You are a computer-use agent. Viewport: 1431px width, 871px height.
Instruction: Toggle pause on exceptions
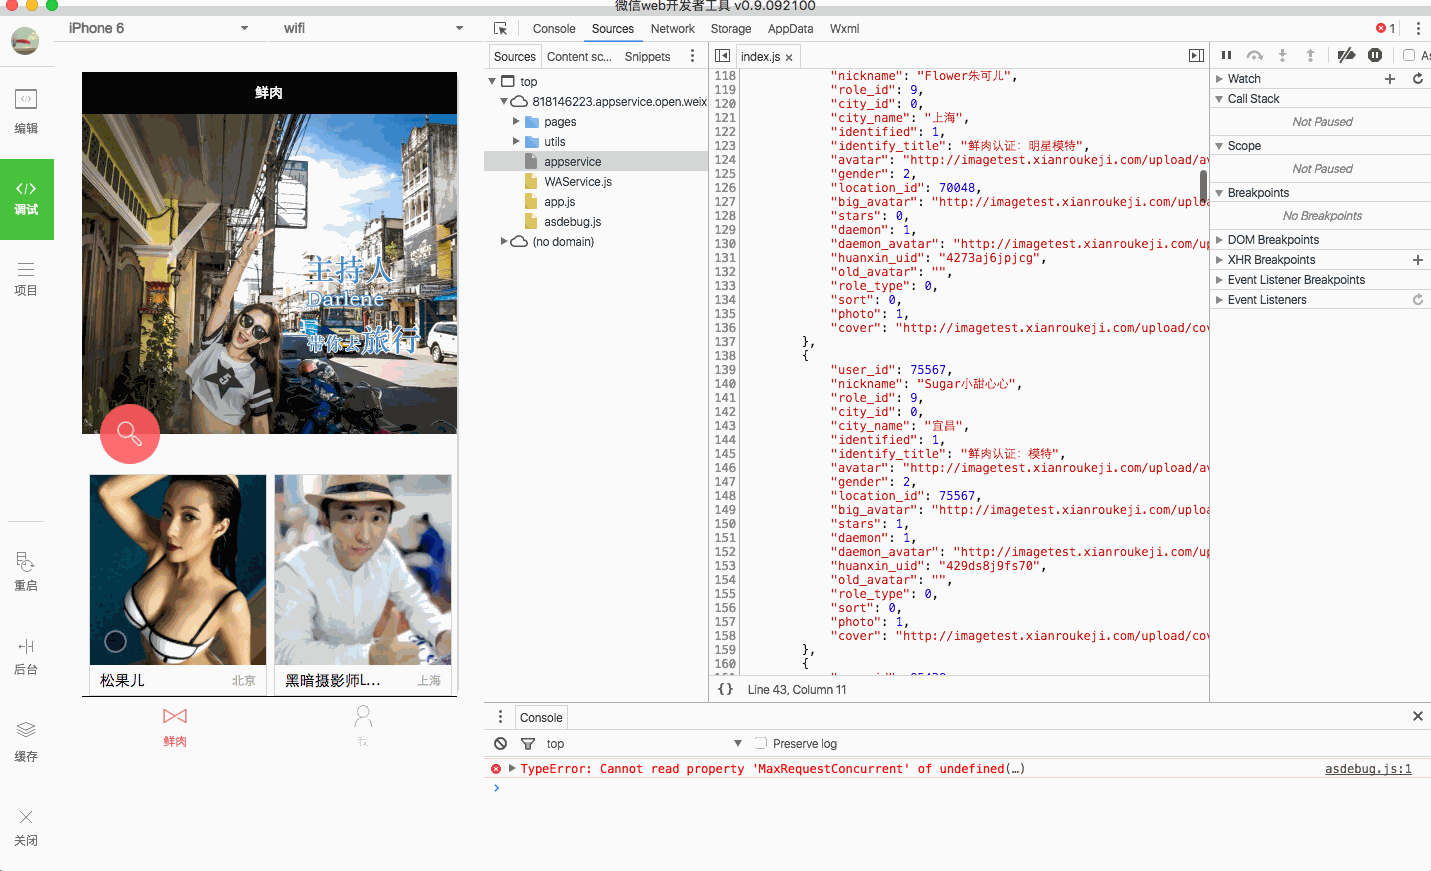click(1375, 55)
